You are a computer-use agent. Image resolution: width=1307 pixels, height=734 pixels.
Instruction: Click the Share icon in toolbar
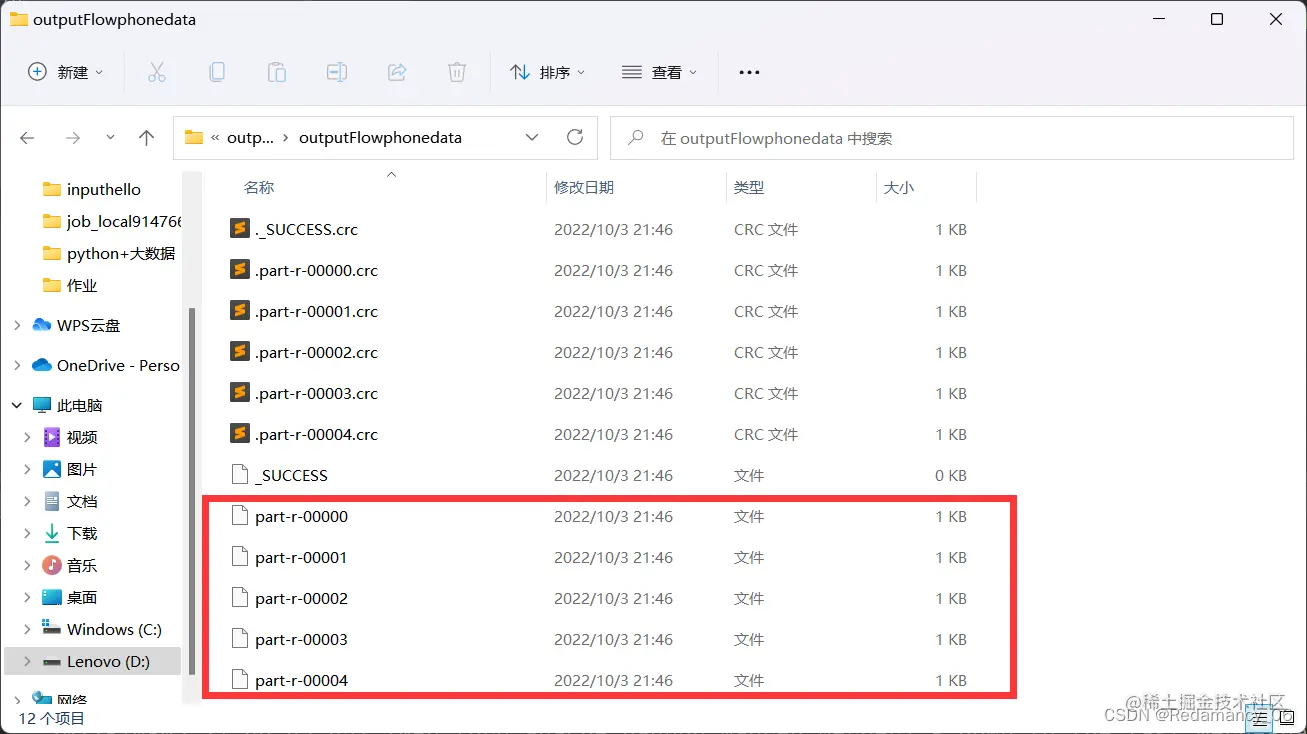(x=397, y=72)
